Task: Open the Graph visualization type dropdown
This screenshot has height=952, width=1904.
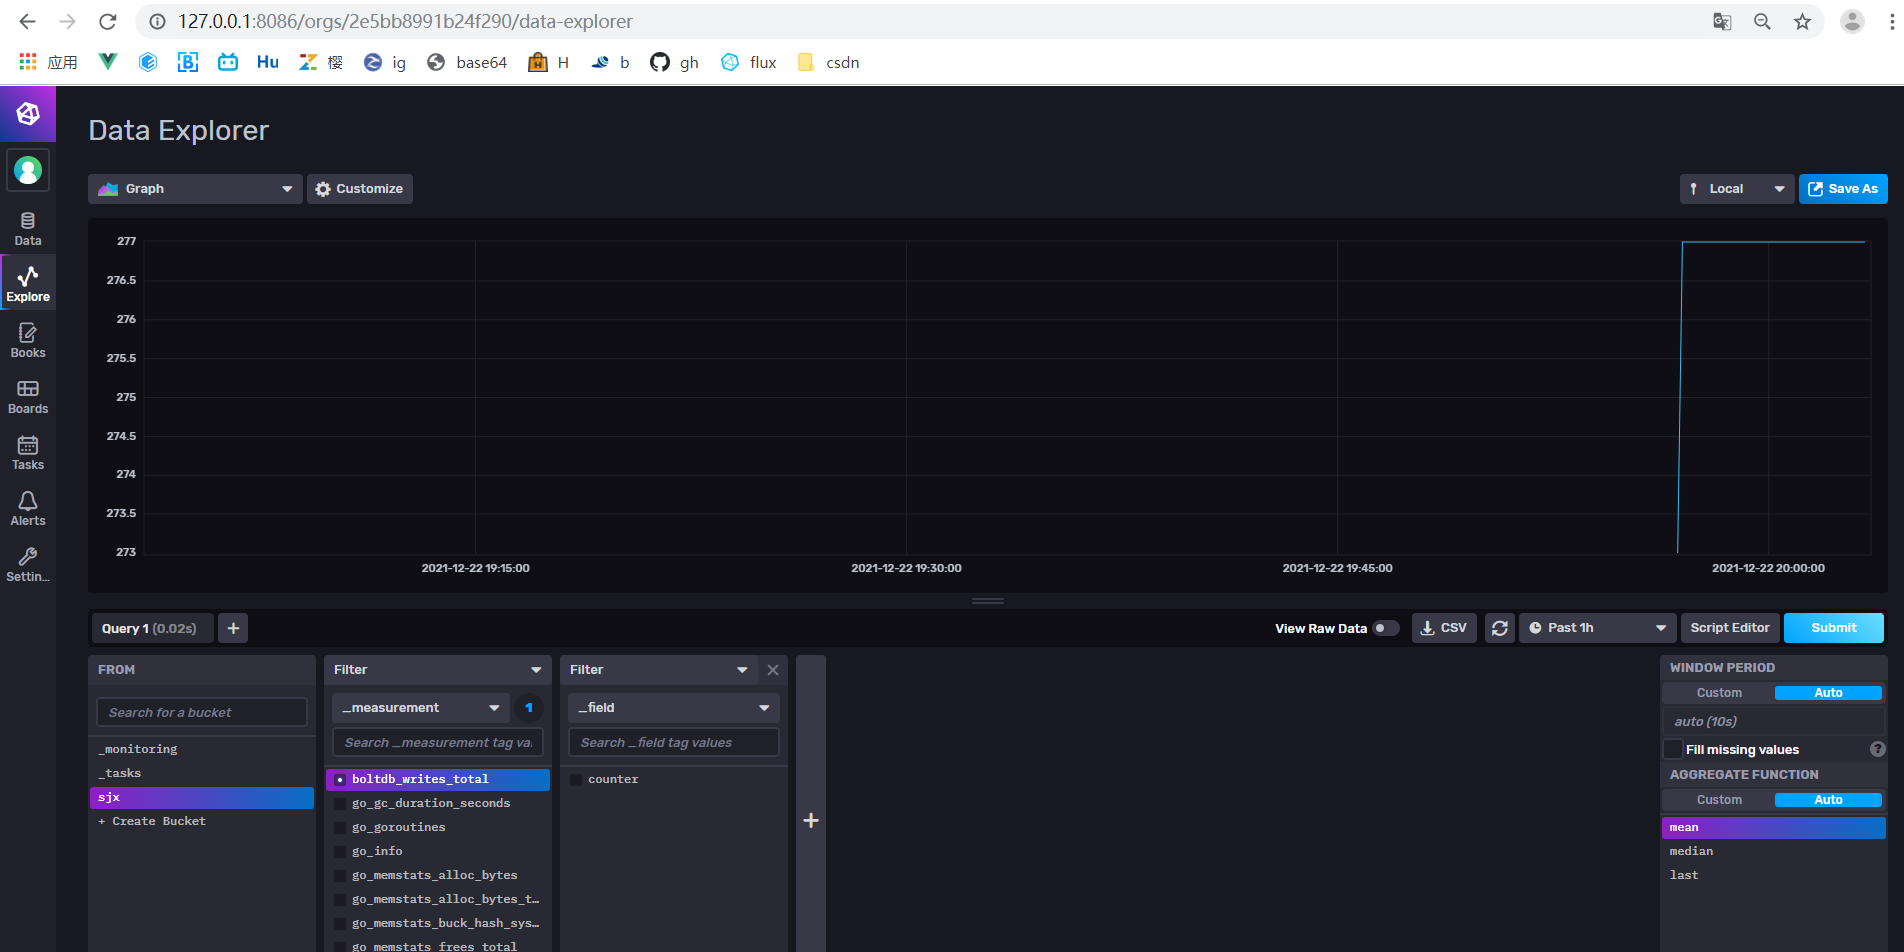Action: (194, 188)
